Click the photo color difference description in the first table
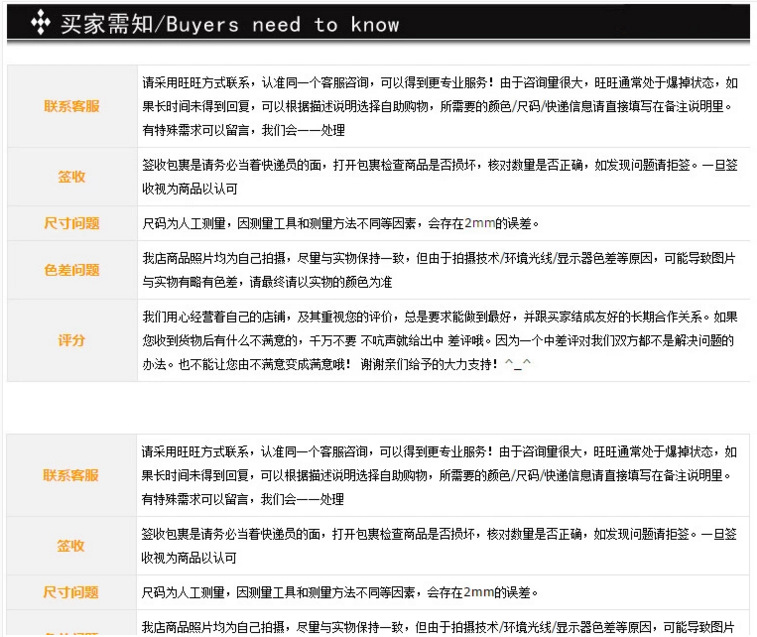The image size is (757, 637). click(x=440, y=269)
